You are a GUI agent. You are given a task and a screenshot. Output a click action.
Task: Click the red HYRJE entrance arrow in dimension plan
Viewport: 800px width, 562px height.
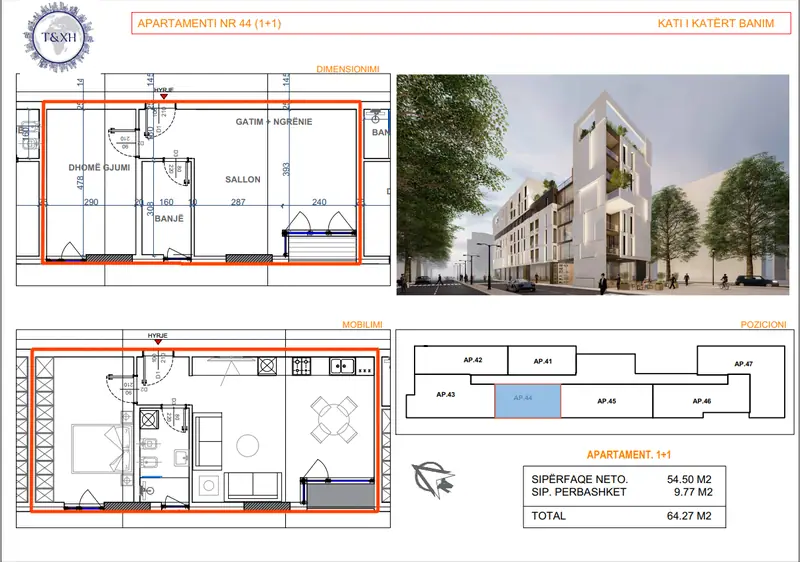pos(164,96)
